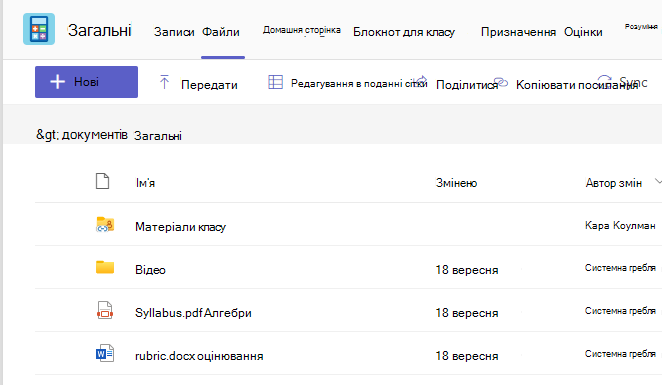662x385 pixels.
Task: Click the link icon beside Копіювати посилання
Action: point(501,81)
